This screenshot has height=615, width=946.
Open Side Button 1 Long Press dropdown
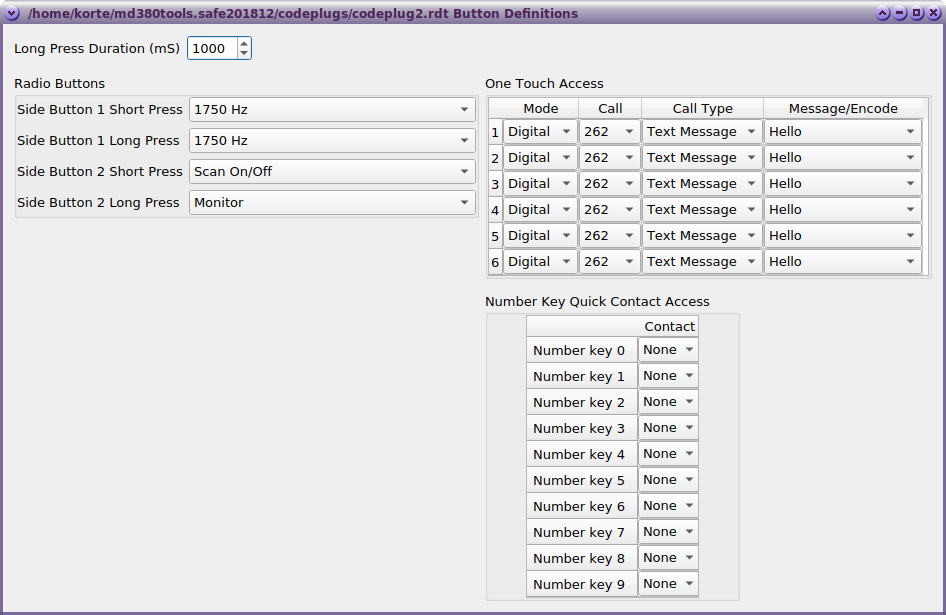tap(332, 141)
